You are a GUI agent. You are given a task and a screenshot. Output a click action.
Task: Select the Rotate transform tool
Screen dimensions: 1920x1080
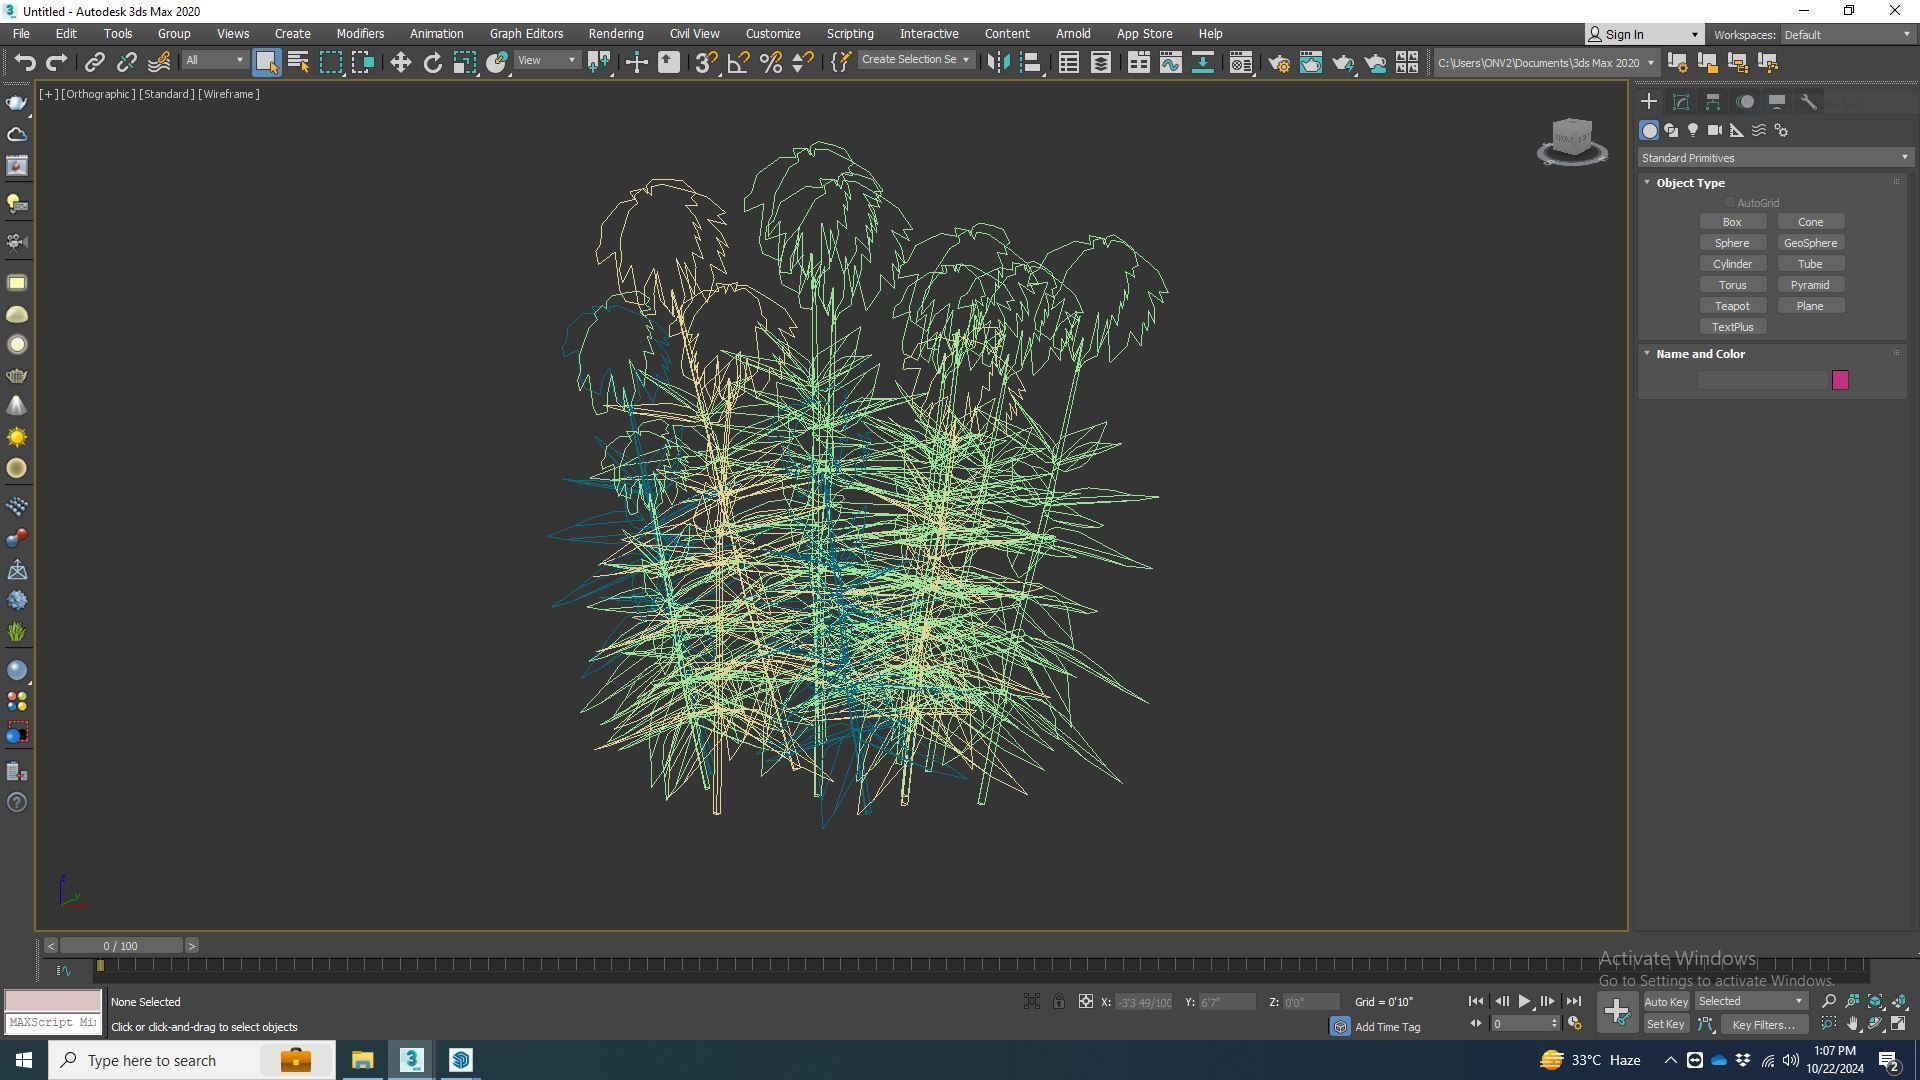tap(432, 63)
